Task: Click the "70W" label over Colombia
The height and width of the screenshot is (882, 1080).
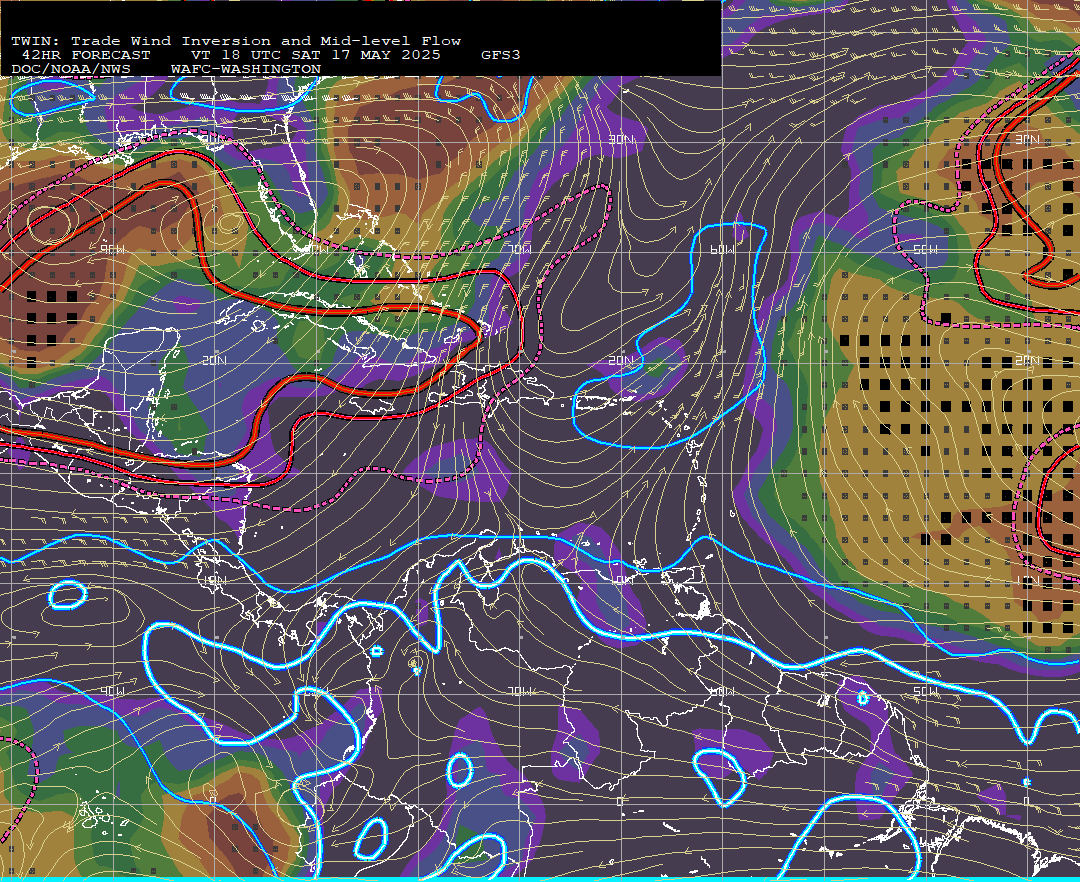Action: click(x=520, y=691)
